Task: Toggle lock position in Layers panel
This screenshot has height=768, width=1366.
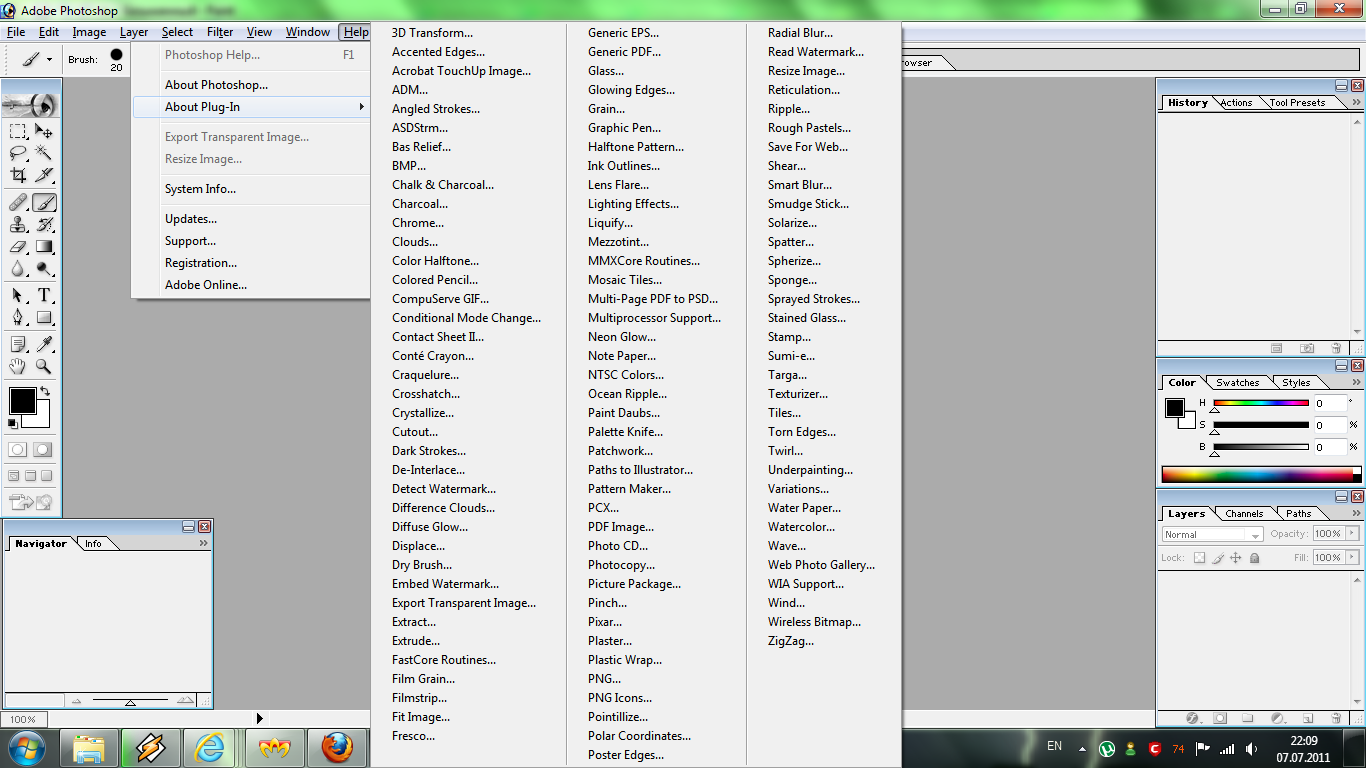Action: click(x=1236, y=558)
